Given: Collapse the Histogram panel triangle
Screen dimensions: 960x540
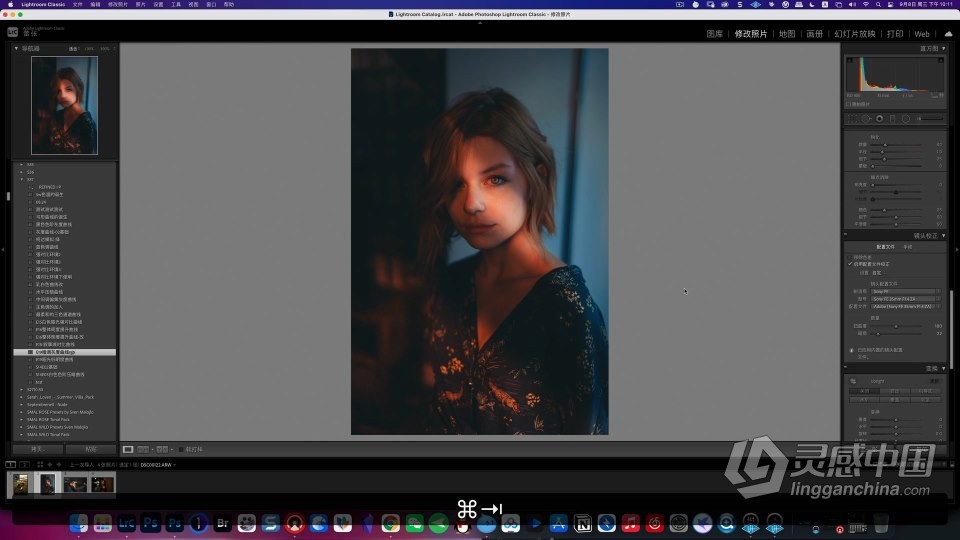Looking at the screenshot, I should point(943,48).
